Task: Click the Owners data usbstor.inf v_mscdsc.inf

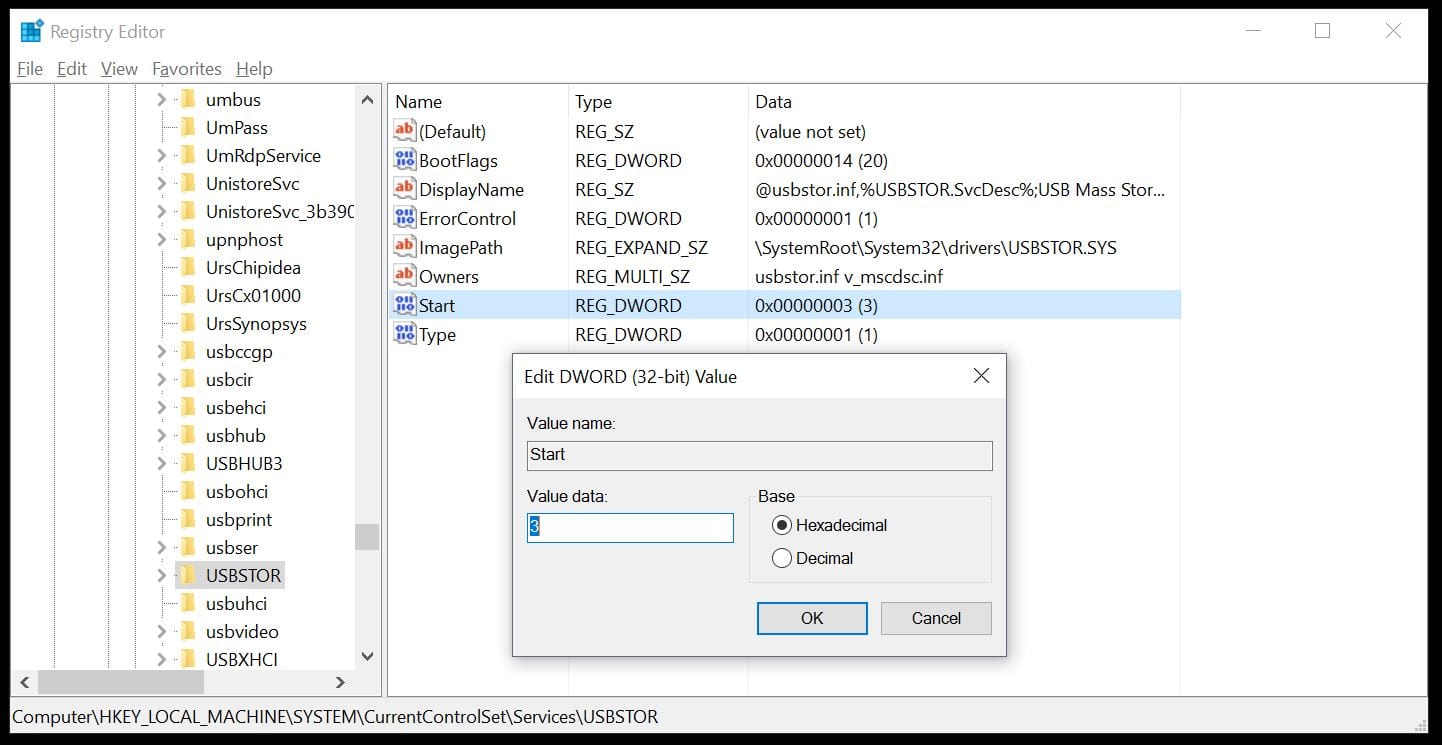Action: click(849, 276)
